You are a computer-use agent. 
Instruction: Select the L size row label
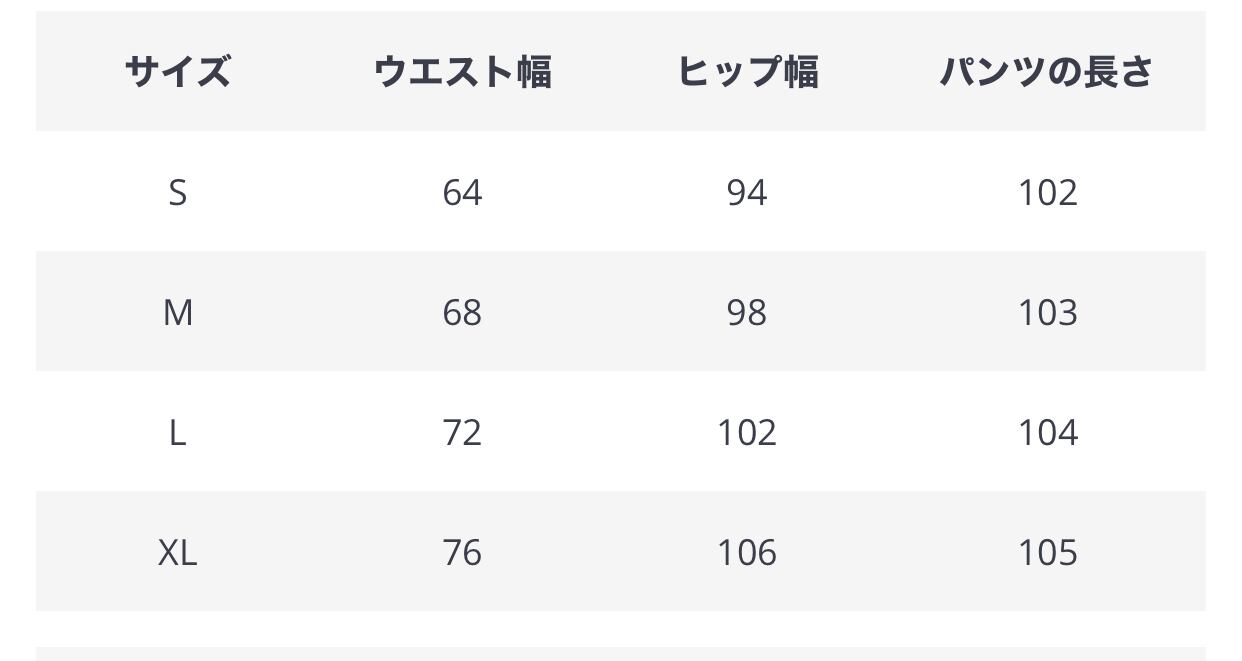pyautogui.click(x=177, y=432)
